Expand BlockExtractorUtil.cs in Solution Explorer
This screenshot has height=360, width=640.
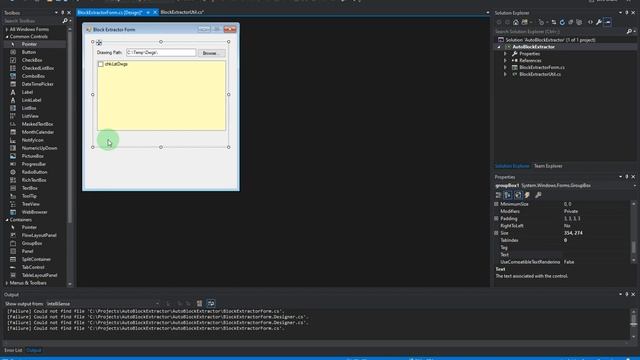point(505,74)
